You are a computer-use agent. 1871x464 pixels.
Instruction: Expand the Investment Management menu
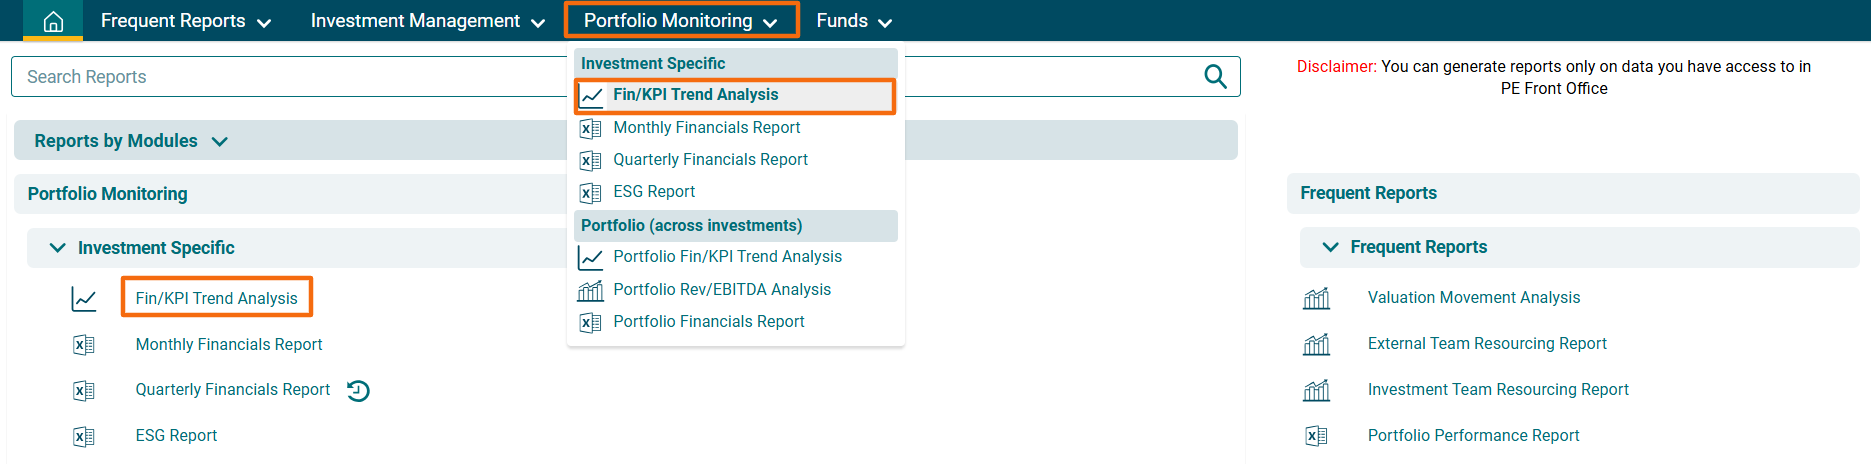click(427, 21)
